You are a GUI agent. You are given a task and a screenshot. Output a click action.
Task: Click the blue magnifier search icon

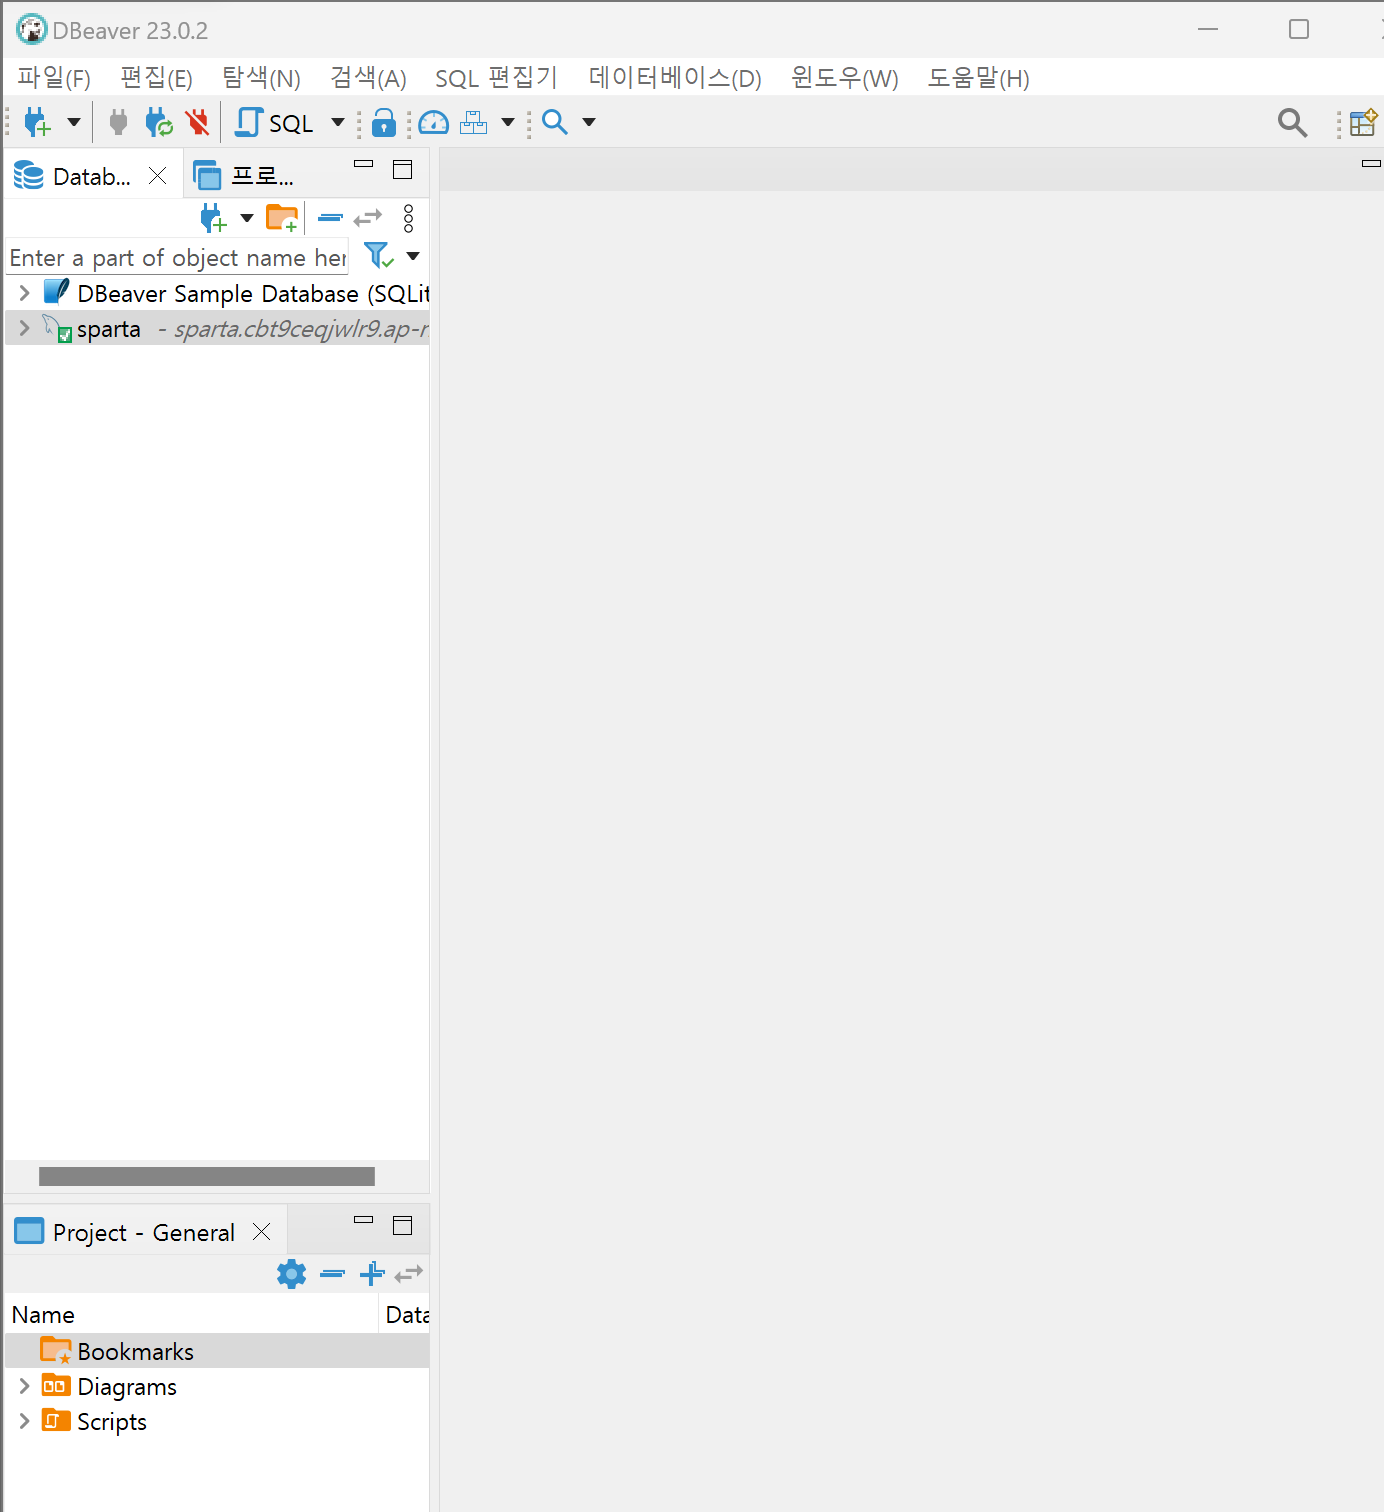[554, 122]
